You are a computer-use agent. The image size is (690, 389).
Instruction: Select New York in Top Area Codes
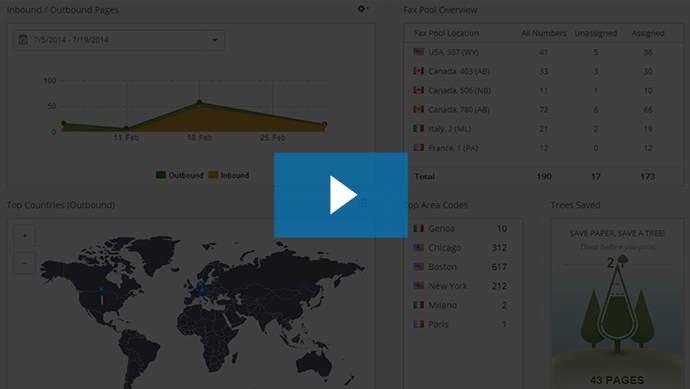click(448, 286)
